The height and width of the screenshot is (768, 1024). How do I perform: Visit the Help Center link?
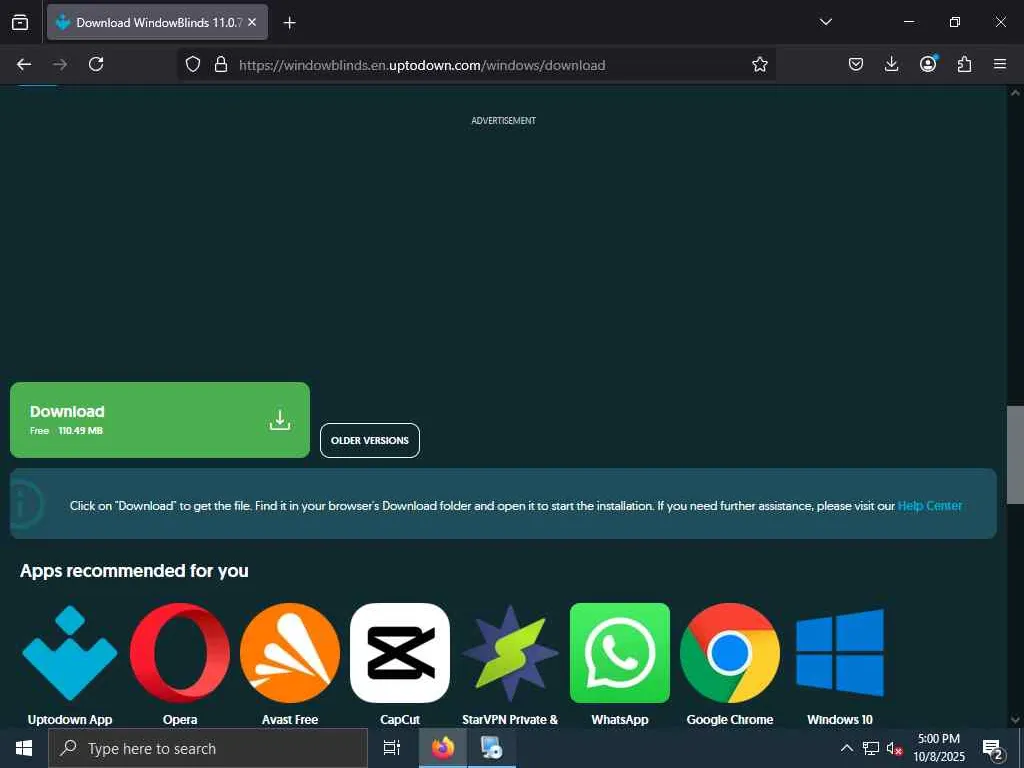tap(930, 505)
